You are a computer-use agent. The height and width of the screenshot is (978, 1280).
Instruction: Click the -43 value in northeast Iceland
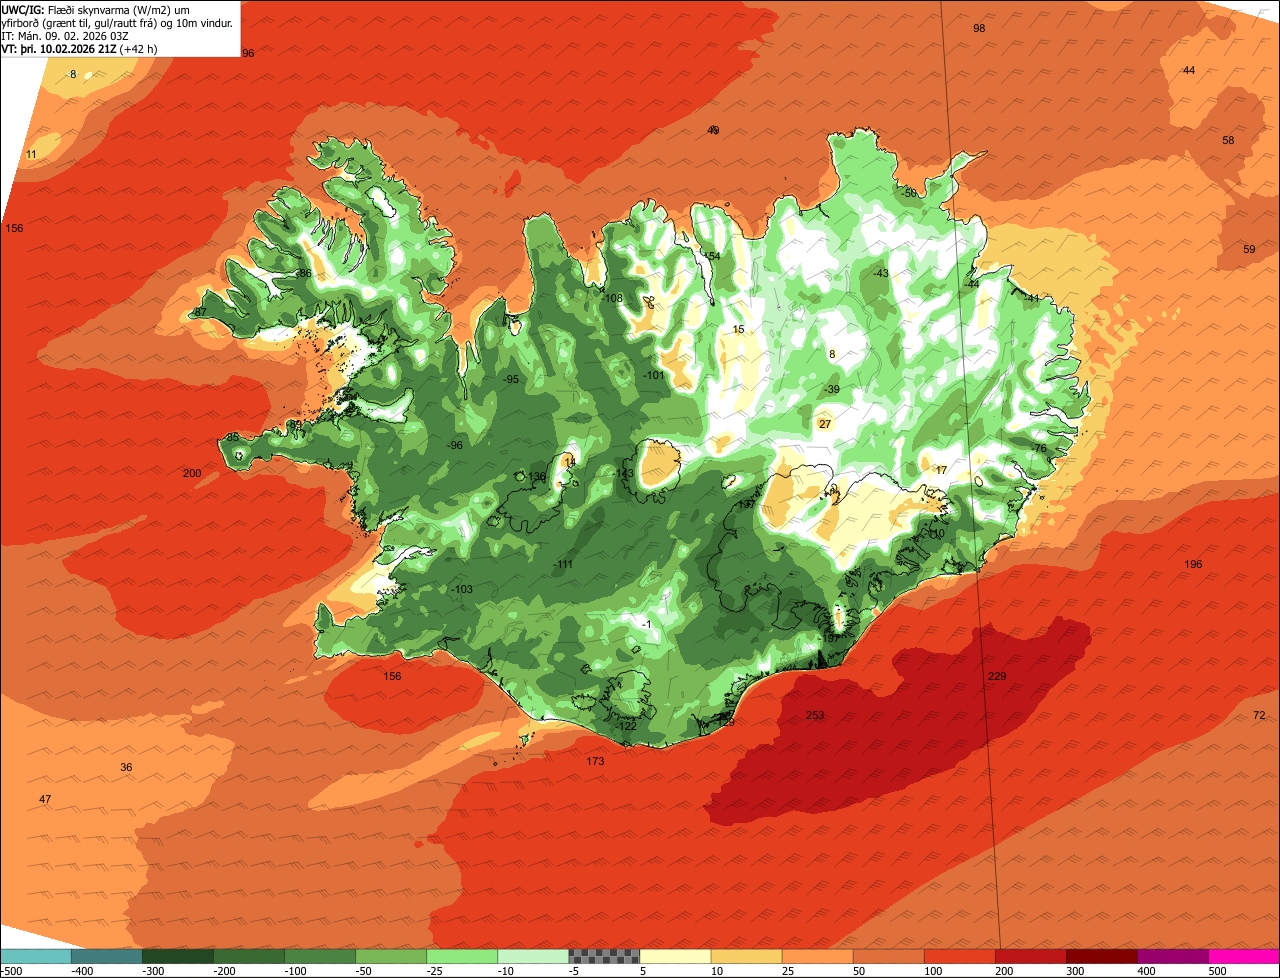(x=880, y=273)
